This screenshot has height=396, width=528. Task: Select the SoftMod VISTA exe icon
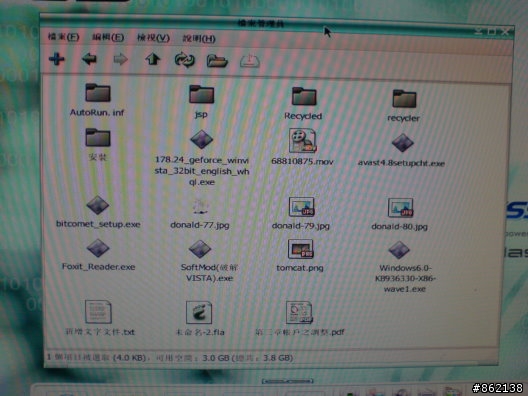click(200, 249)
